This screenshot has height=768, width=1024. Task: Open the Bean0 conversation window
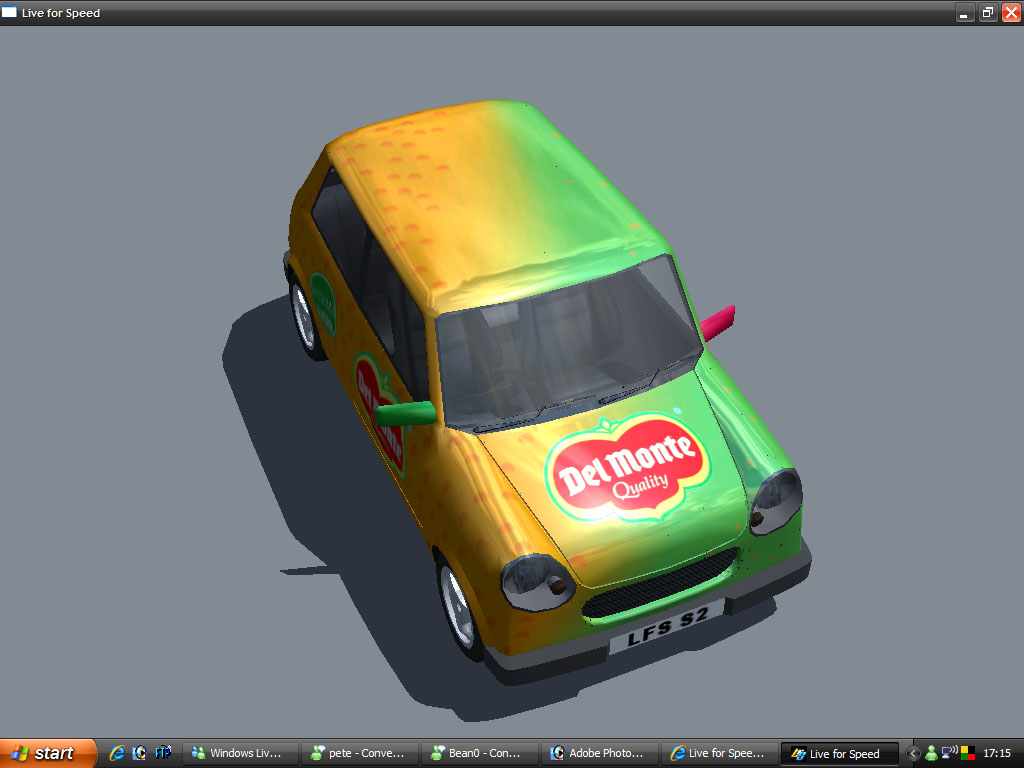point(480,754)
